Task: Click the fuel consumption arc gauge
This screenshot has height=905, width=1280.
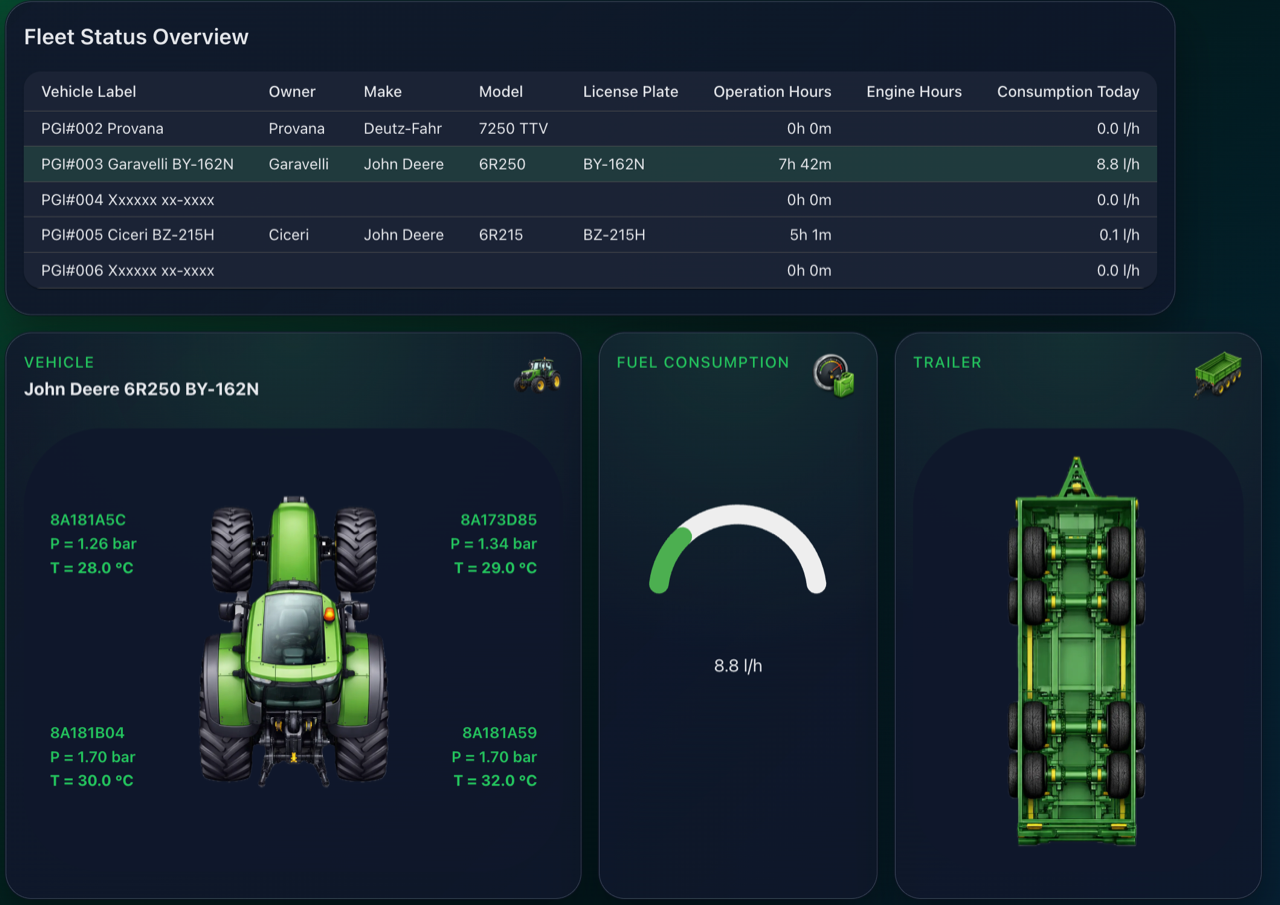Action: 738,550
